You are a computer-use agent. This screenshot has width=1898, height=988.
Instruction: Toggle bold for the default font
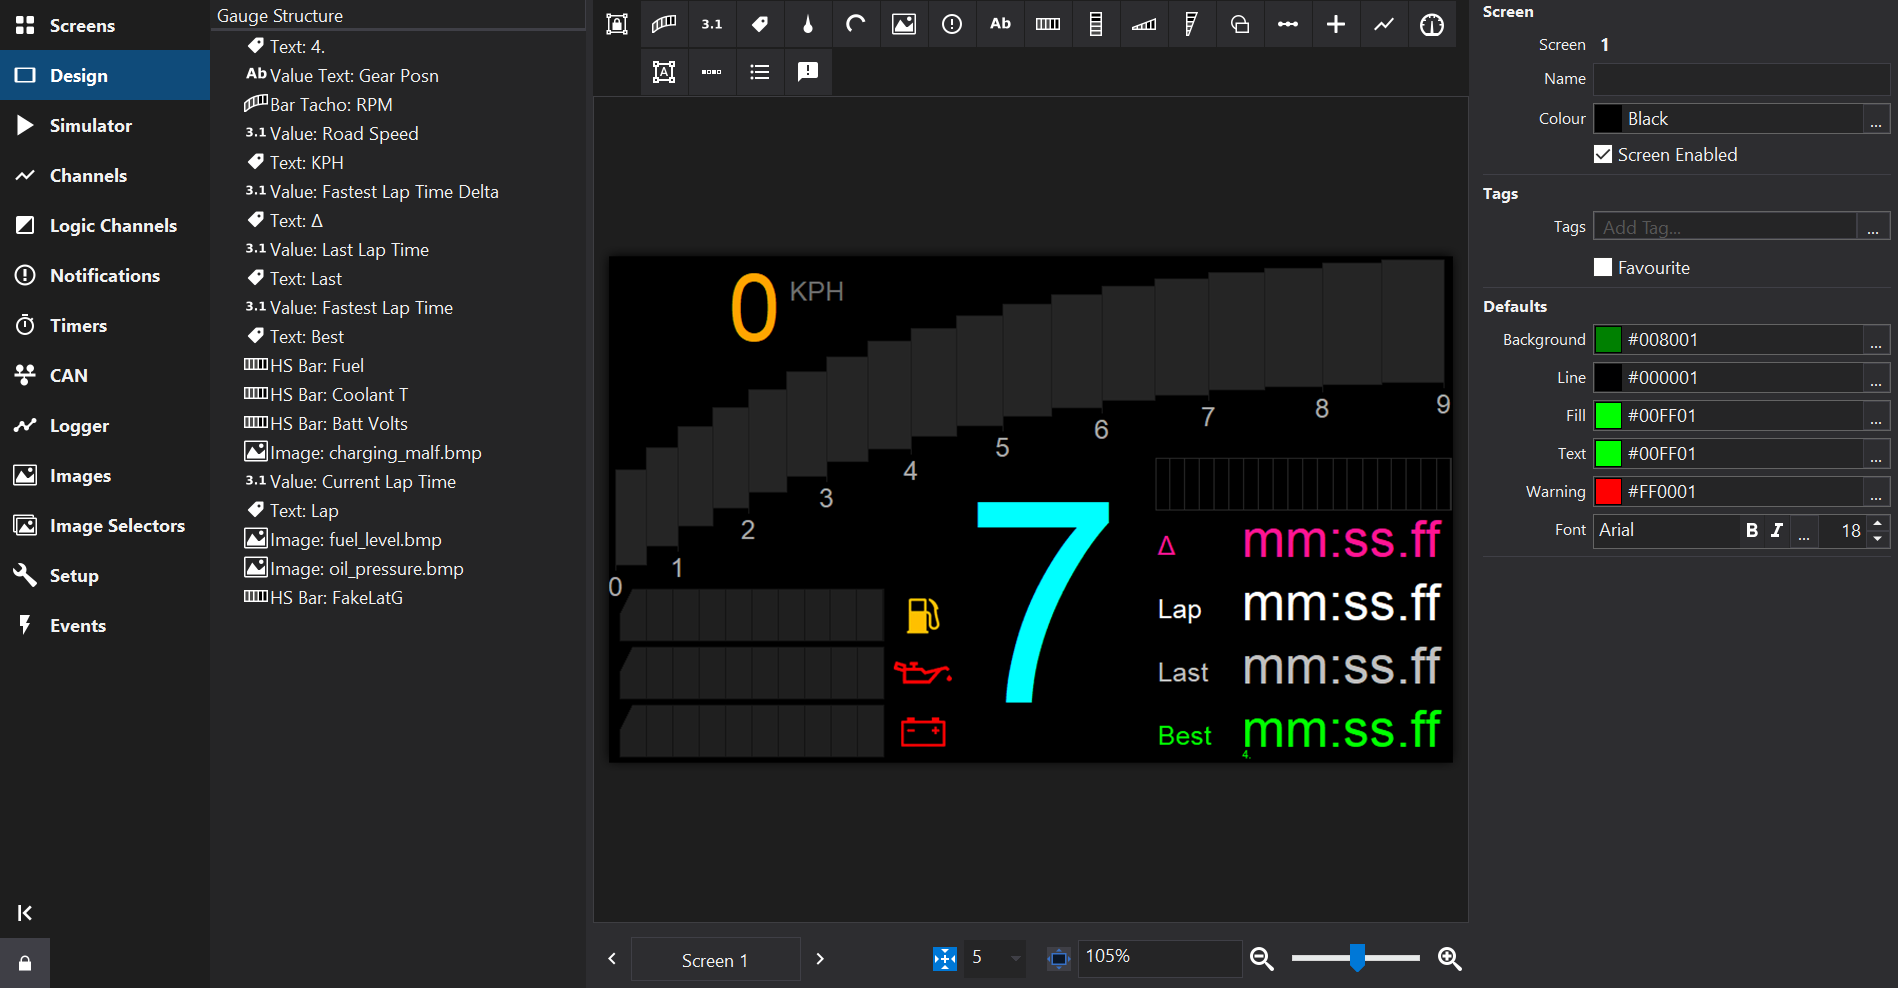point(1752,531)
